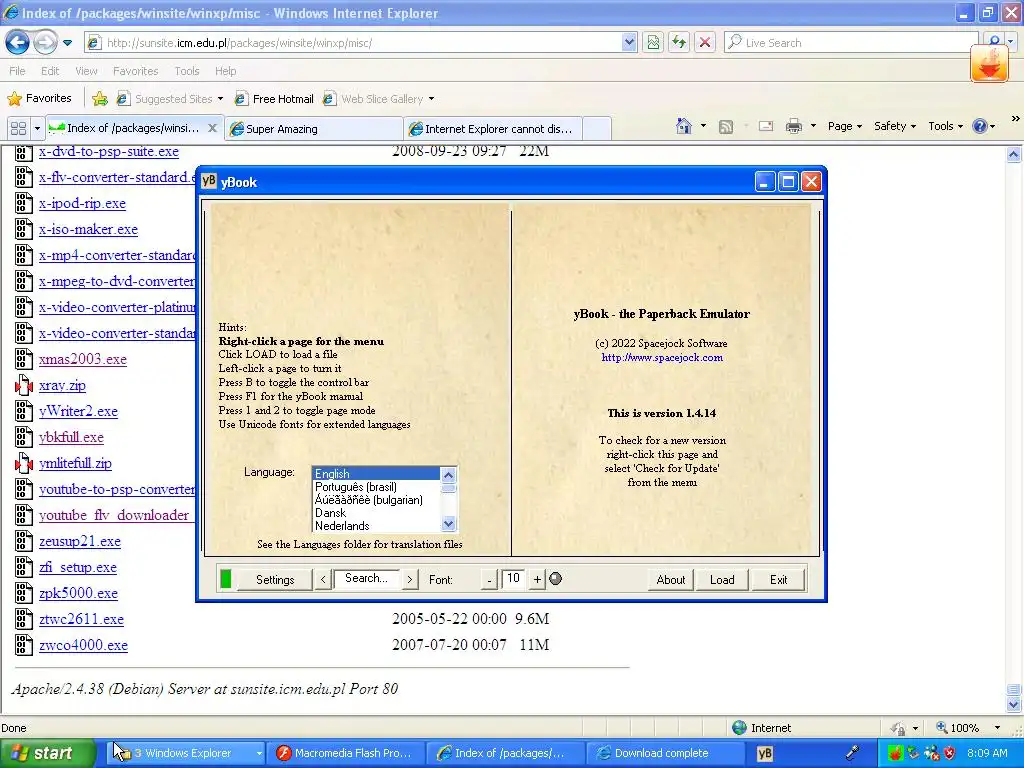This screenshot has width=1024, height=768.
Task: Open the zwco4000.exe link
Action: click(83, 645)
